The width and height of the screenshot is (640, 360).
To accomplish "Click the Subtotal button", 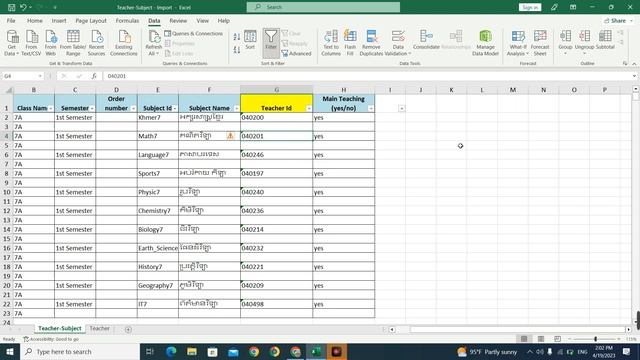I will [605, 40].
